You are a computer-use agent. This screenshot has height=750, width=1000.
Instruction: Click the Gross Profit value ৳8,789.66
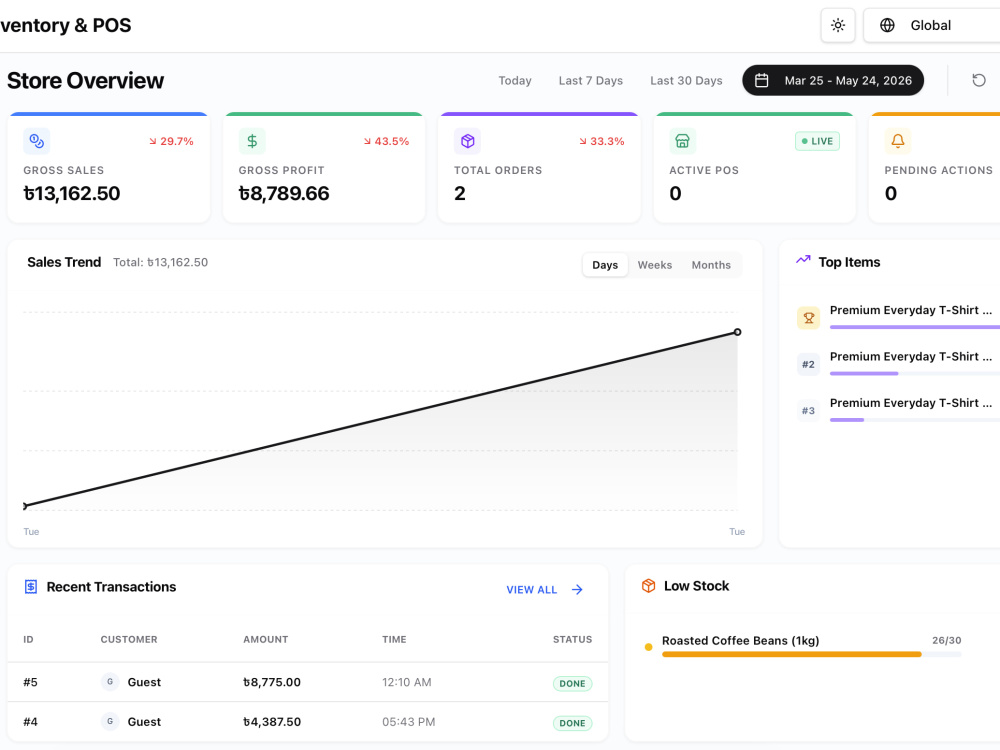[284, 193]
